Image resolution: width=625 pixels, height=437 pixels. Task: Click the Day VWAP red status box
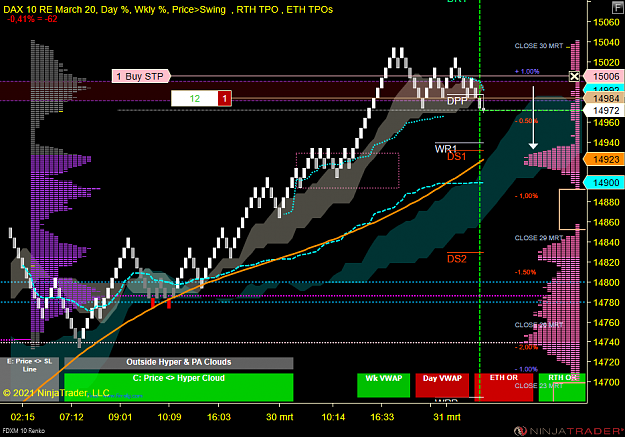(442, 385)
